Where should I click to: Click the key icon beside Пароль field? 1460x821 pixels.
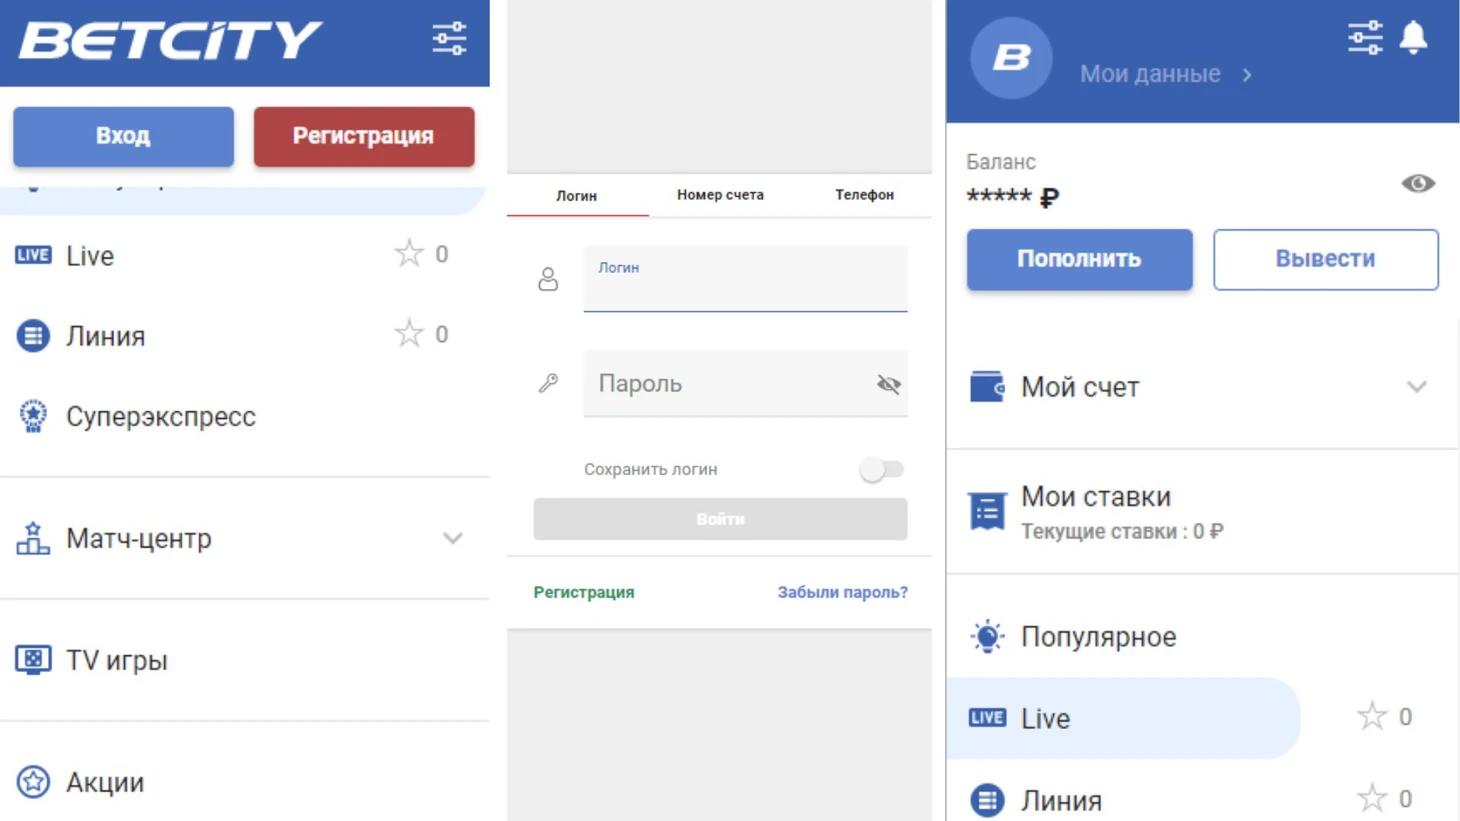(x=548, y=383)
